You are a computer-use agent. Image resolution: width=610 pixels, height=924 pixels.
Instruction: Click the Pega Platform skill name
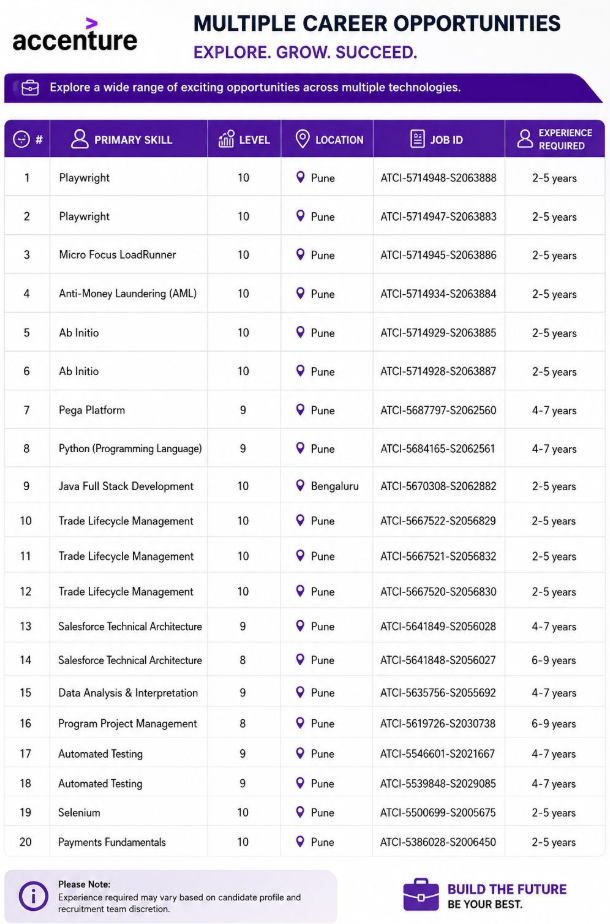(92, 410)
